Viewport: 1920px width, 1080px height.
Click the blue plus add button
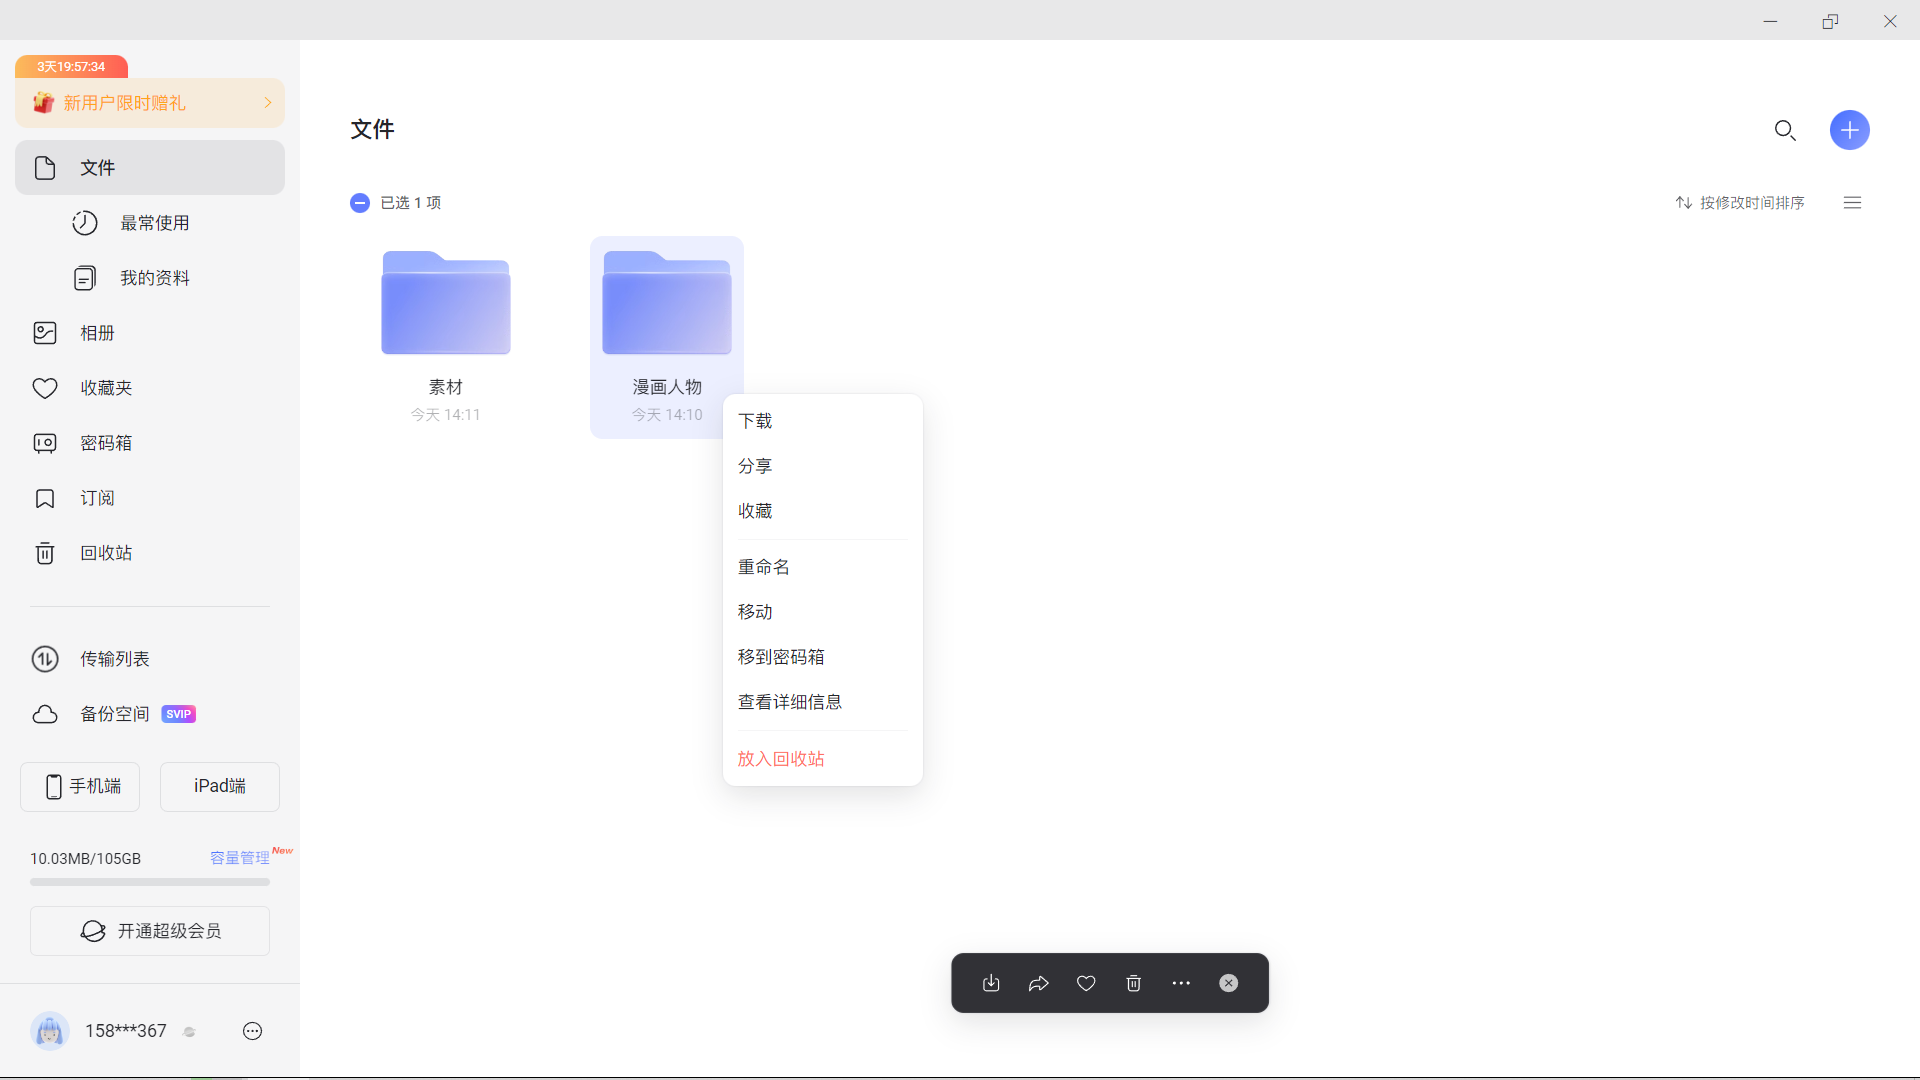1849,130
